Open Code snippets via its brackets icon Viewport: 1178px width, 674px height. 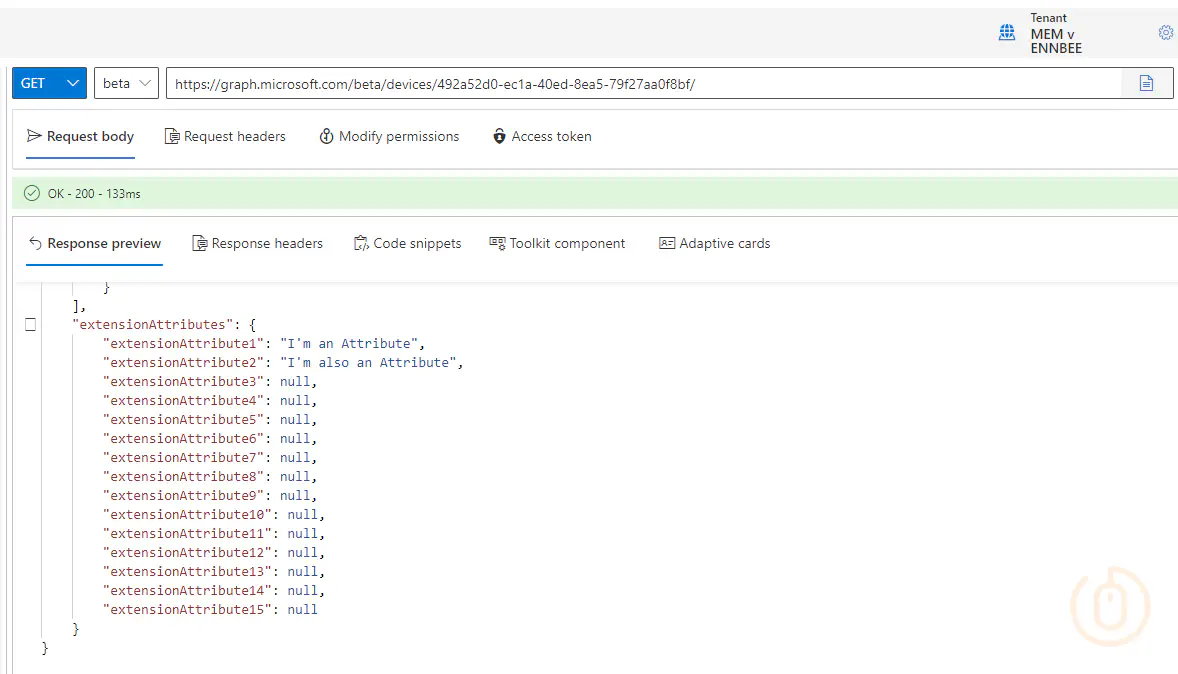(x=359, y=243)
